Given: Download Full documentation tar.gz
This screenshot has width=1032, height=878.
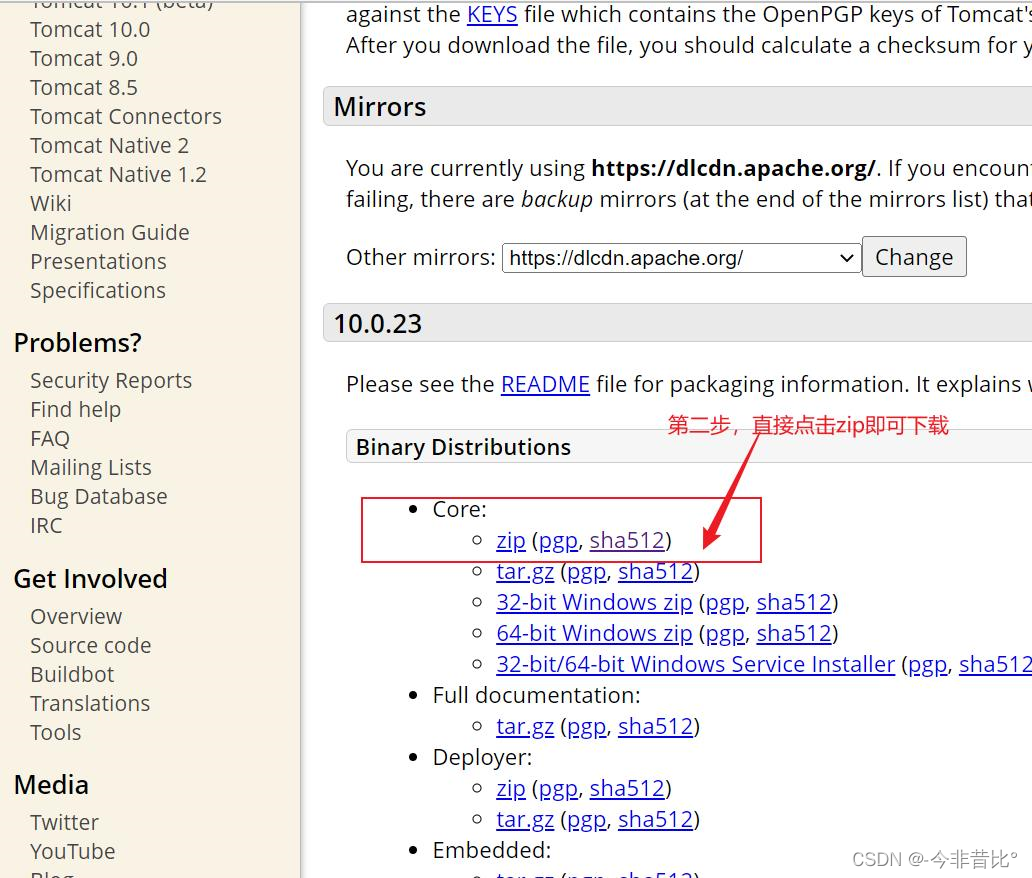Looking at the screenshot, I should (525, 727).
